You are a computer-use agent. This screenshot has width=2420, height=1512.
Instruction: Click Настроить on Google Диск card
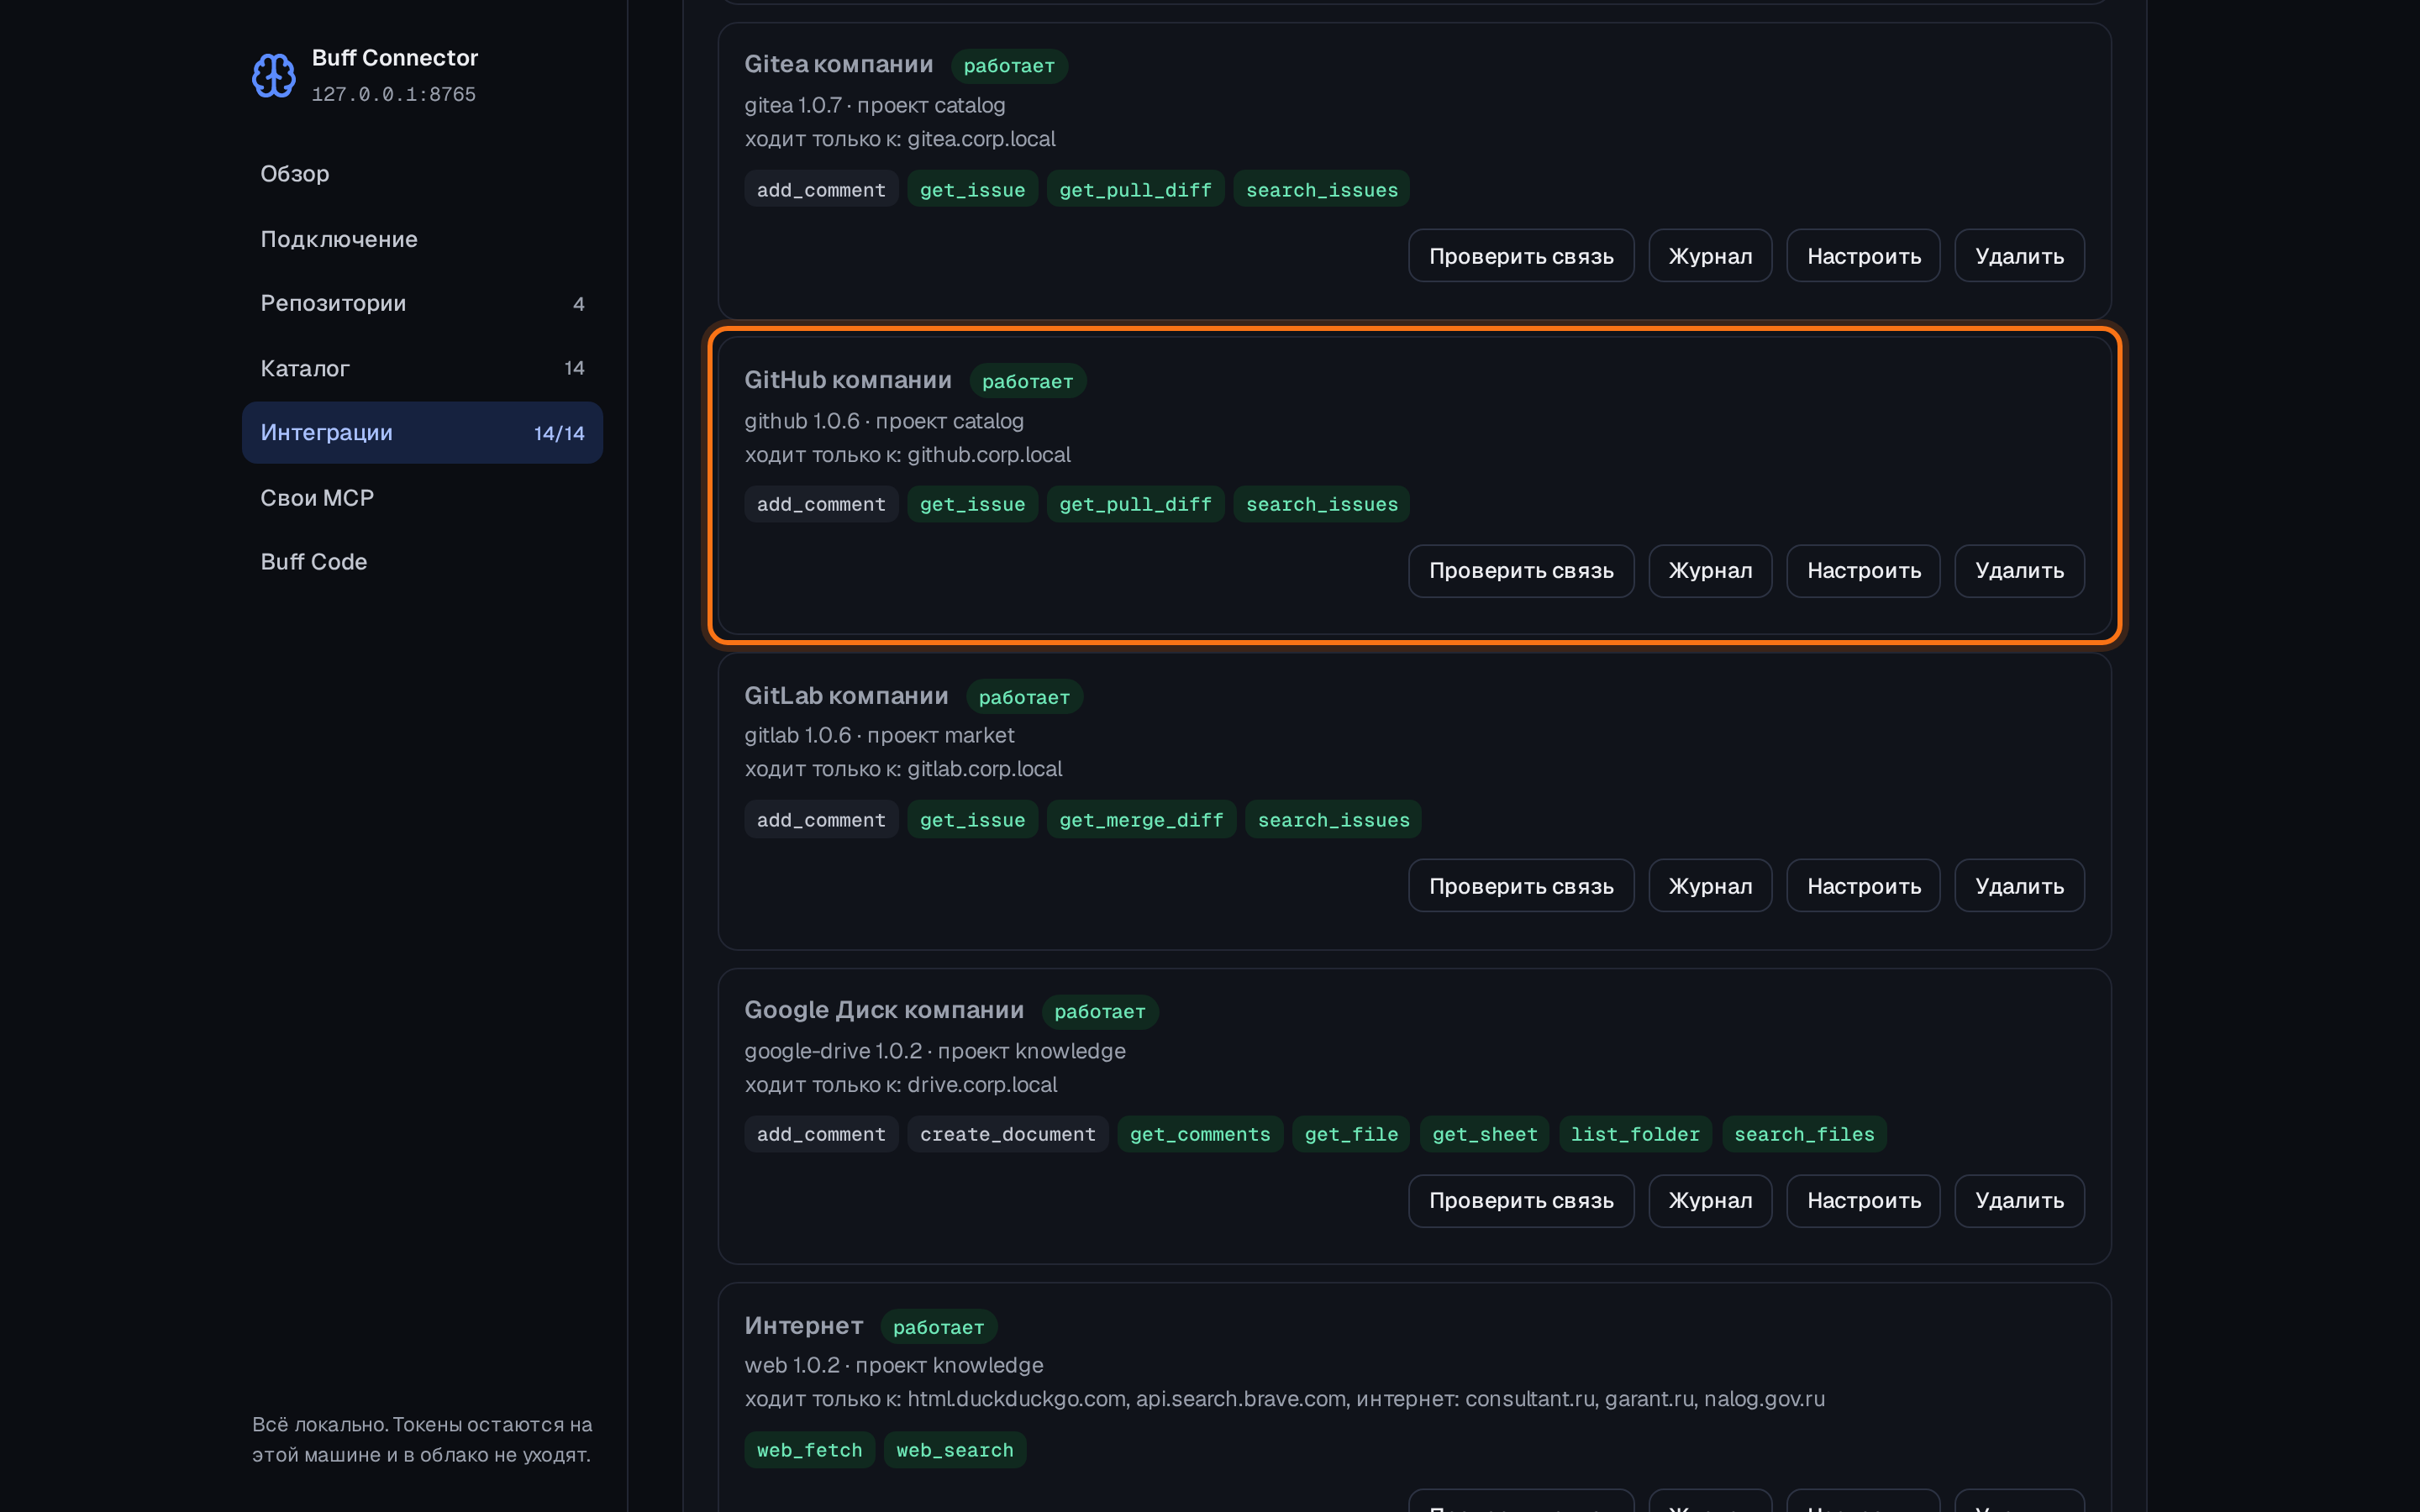point(1863,1201)
